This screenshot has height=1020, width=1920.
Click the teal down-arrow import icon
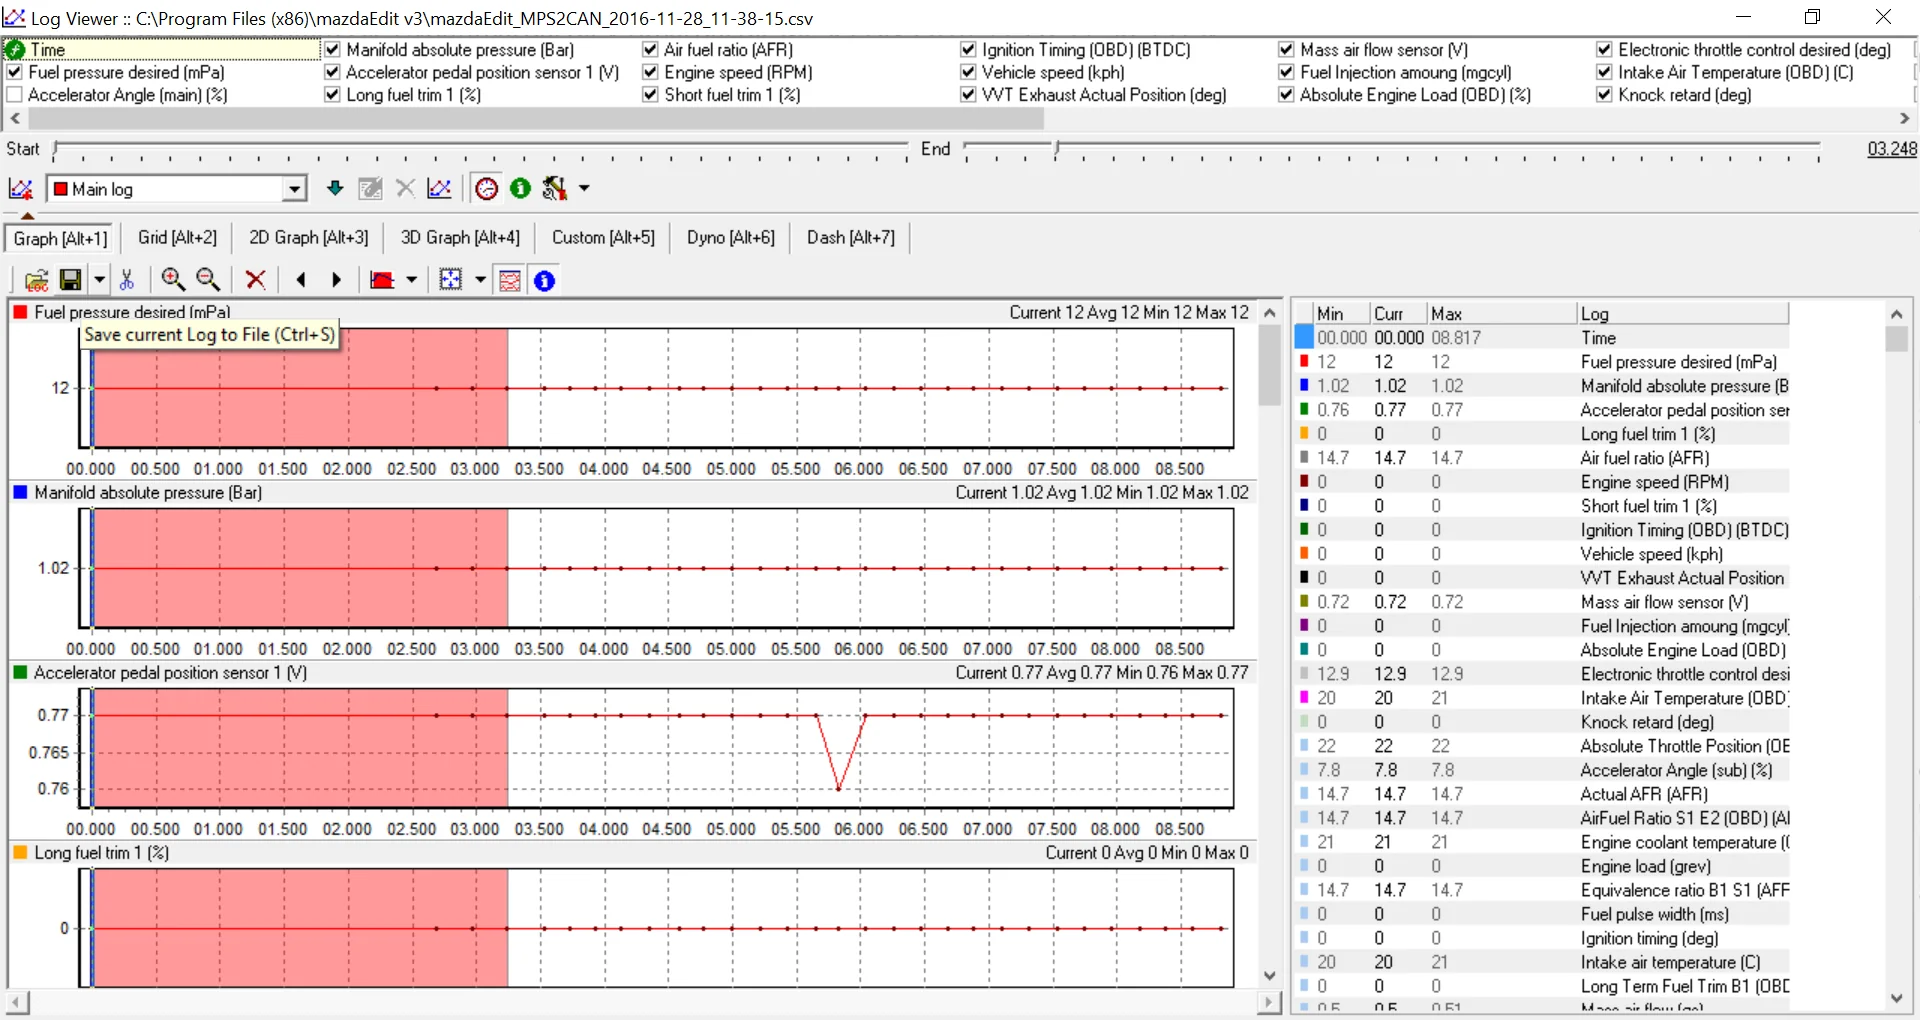(x=335, y=188)
